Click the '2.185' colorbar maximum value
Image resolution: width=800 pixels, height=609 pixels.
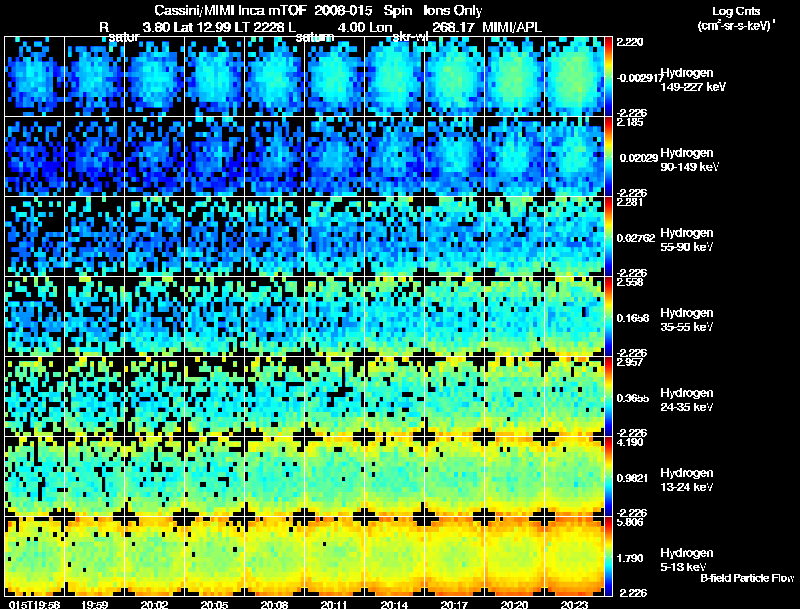(630, 122)
